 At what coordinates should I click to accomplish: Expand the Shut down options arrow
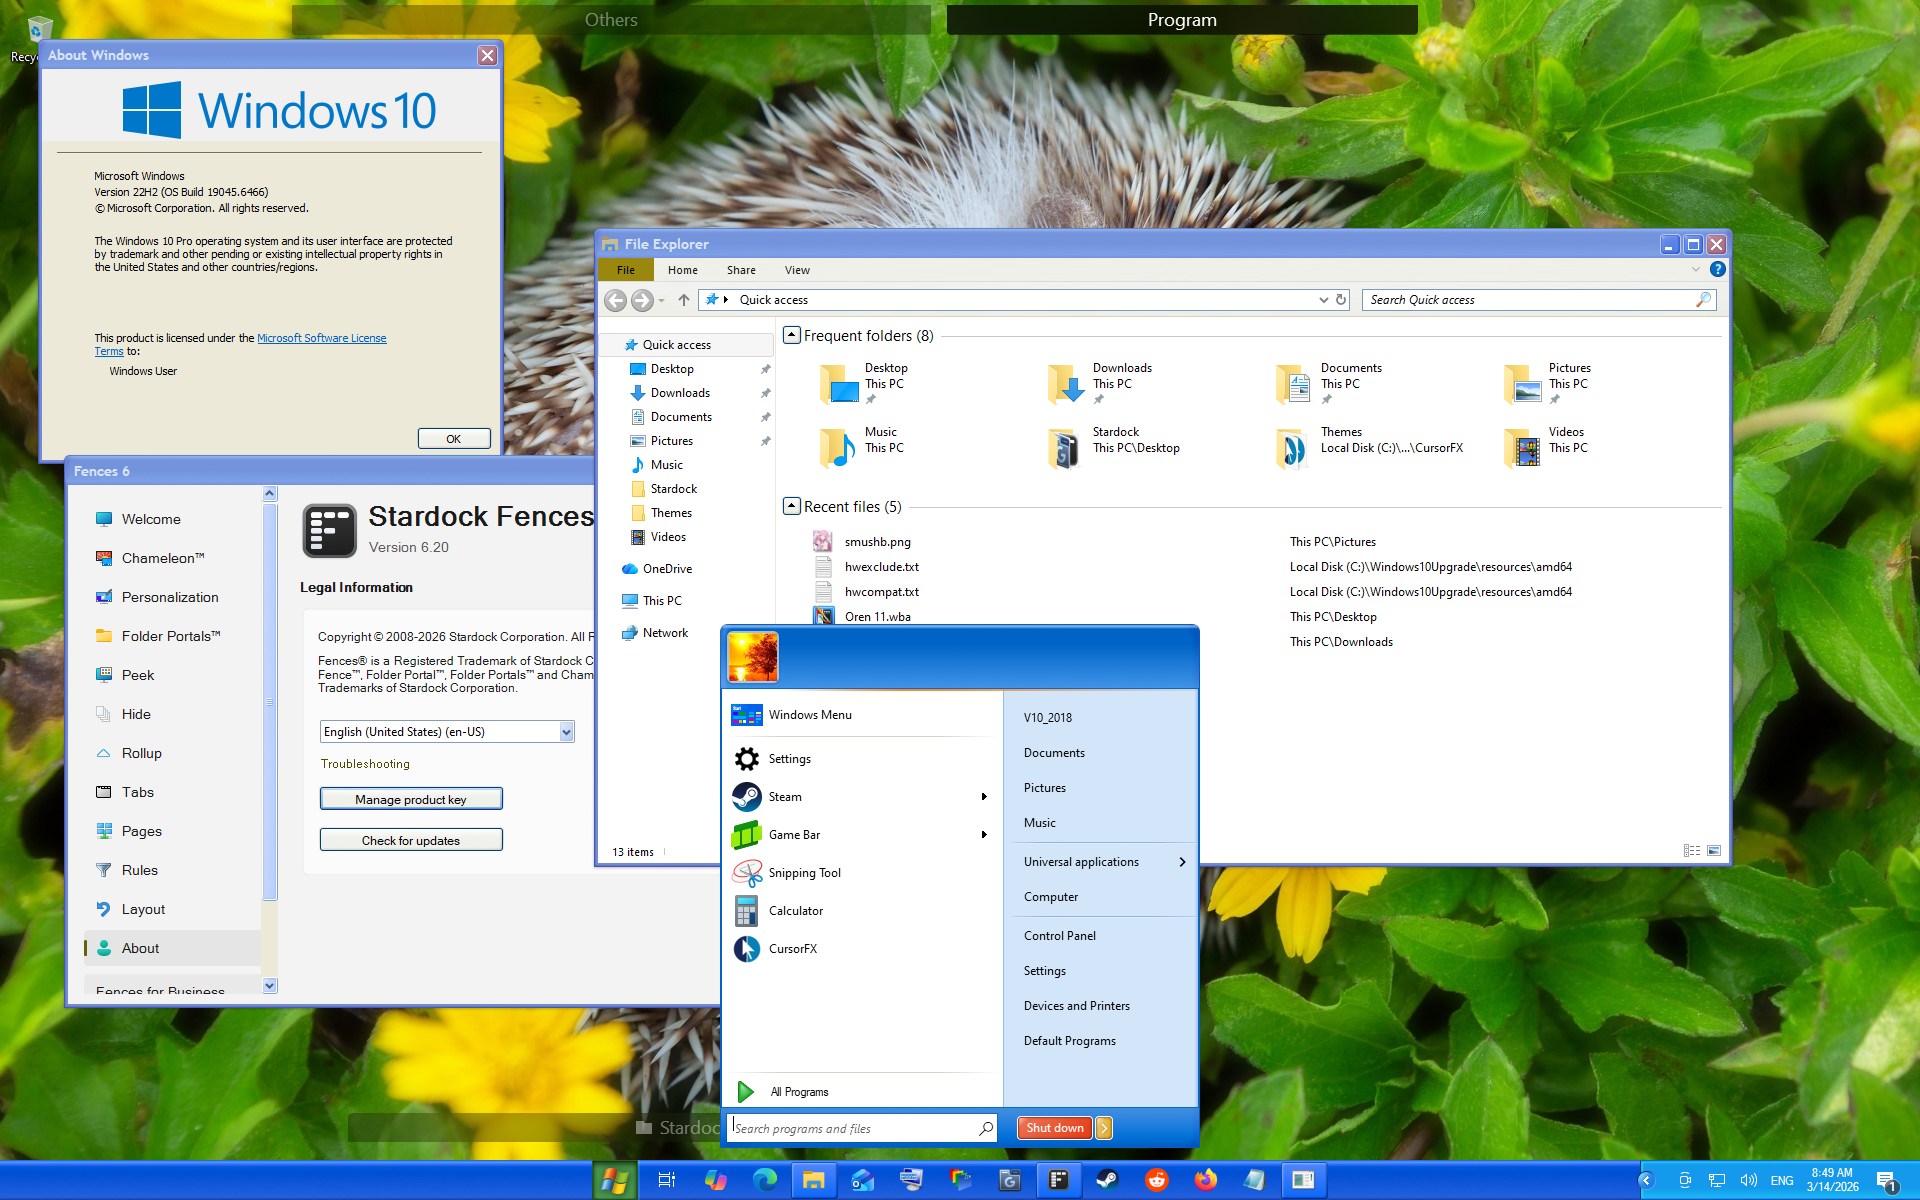1103,1128
